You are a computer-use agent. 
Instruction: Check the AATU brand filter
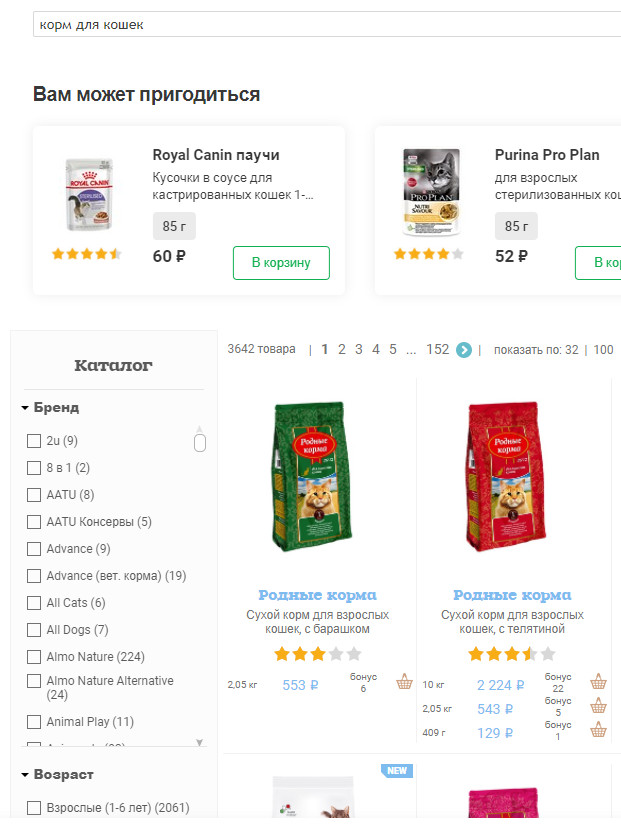[34, 495]
